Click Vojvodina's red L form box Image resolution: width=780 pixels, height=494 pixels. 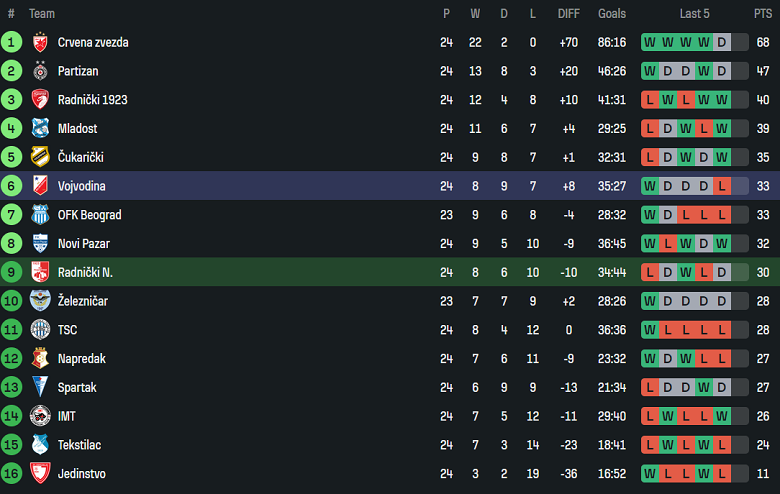722,186
